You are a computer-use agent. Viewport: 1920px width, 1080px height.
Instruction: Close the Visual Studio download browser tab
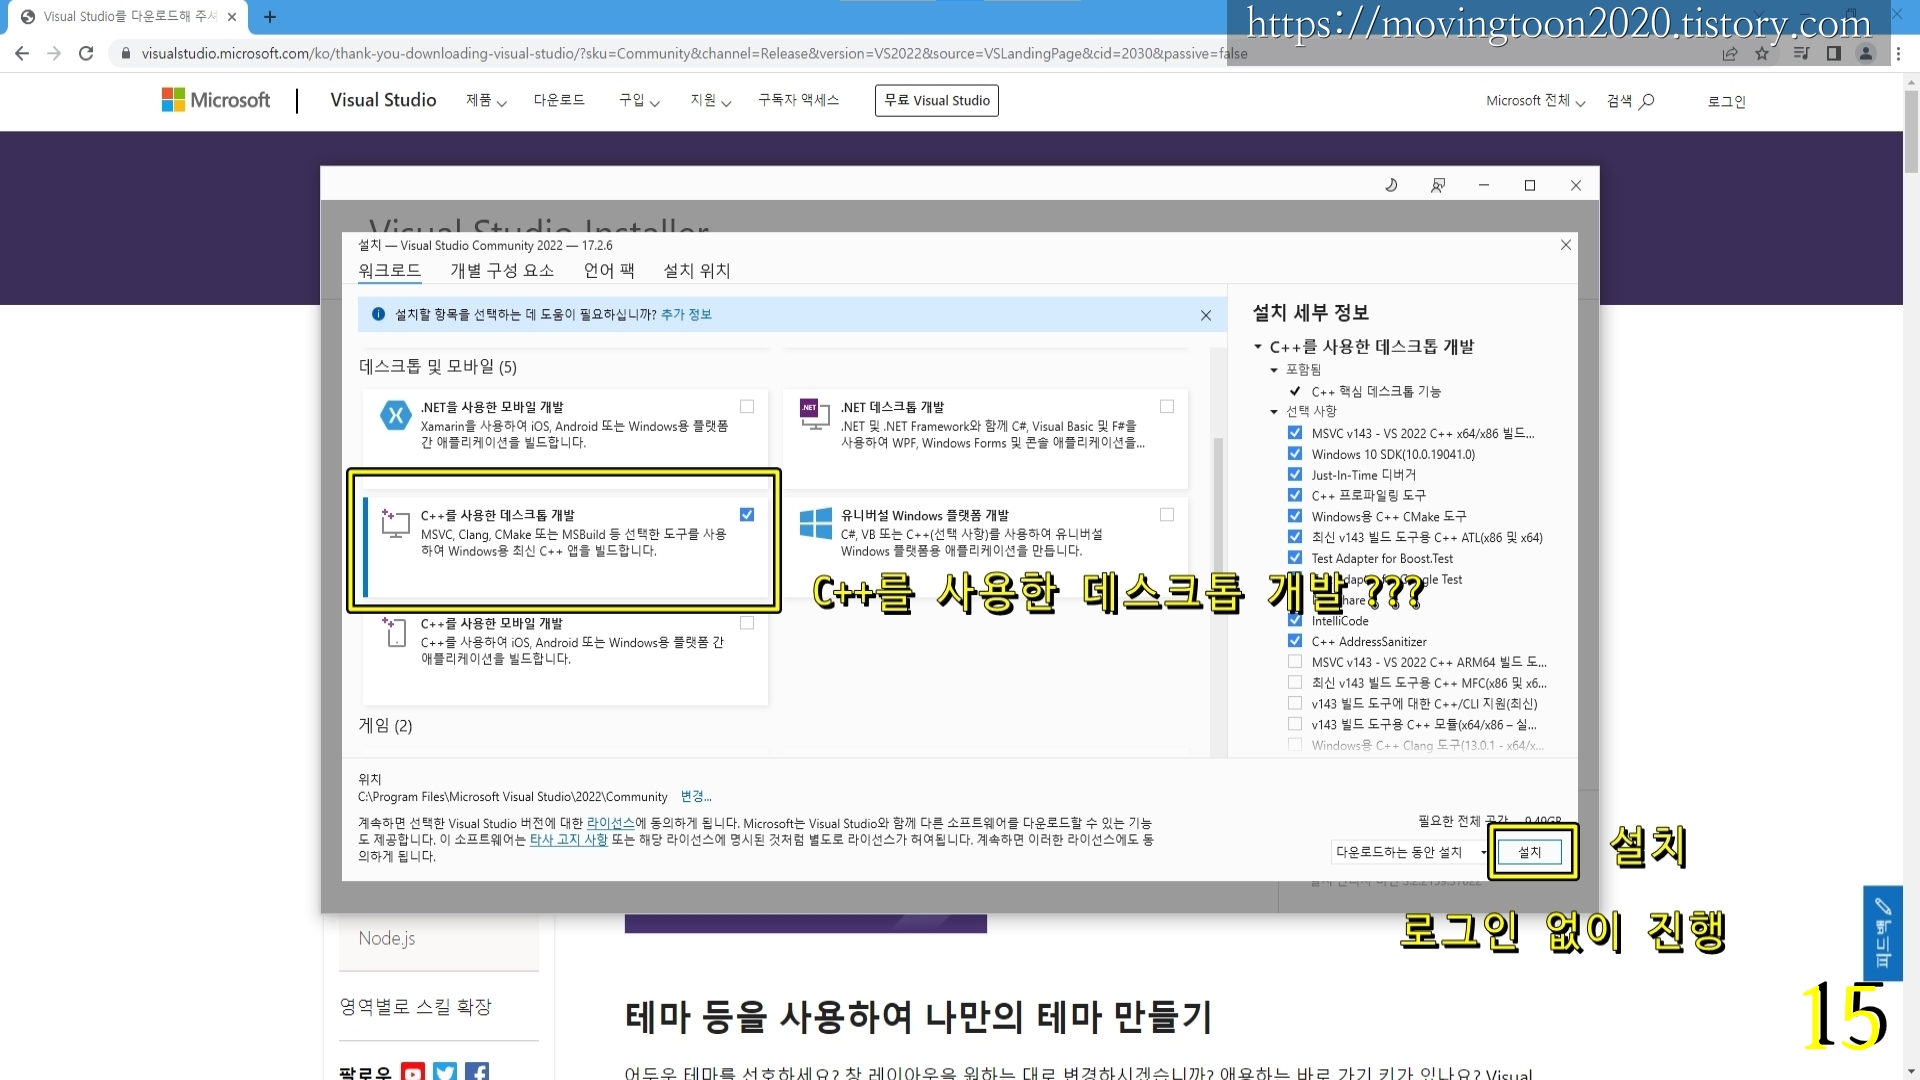[231, 16]
